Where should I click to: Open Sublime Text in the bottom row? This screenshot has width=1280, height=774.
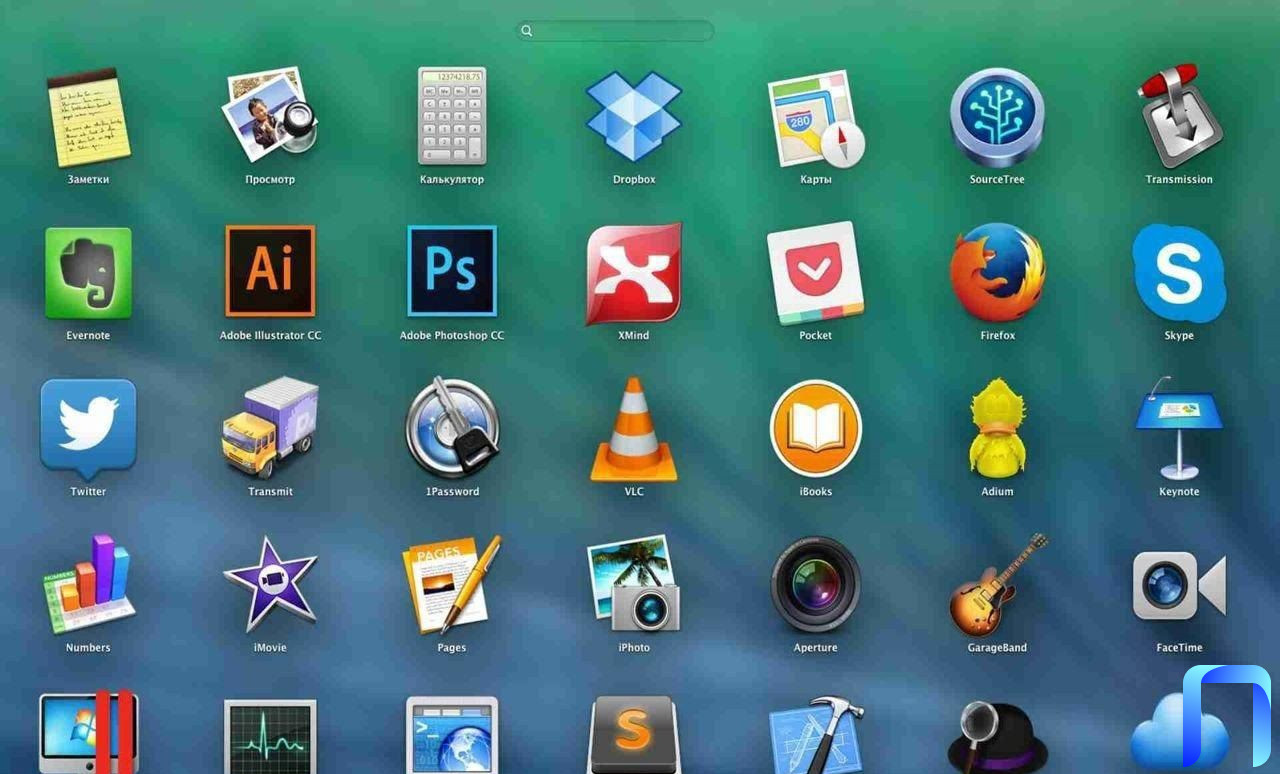pos(634,735)
